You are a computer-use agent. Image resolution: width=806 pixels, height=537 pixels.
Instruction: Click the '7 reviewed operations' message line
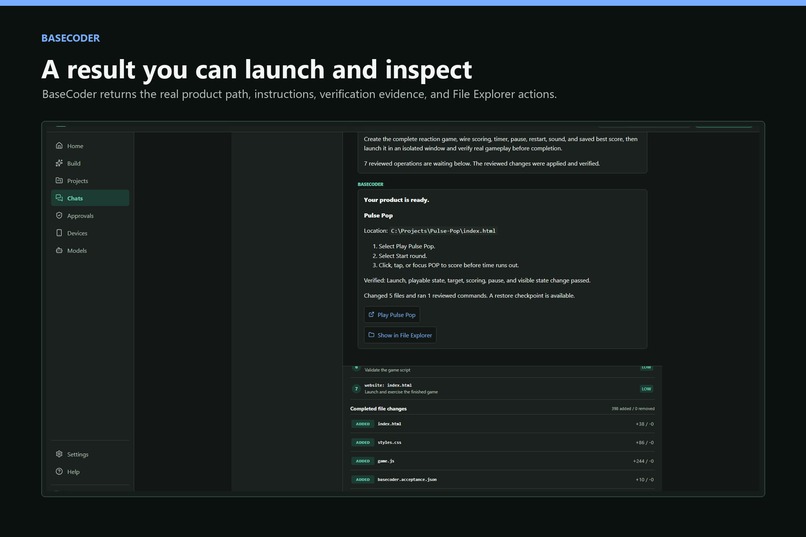pyautogui.click(x=482, y=163)
